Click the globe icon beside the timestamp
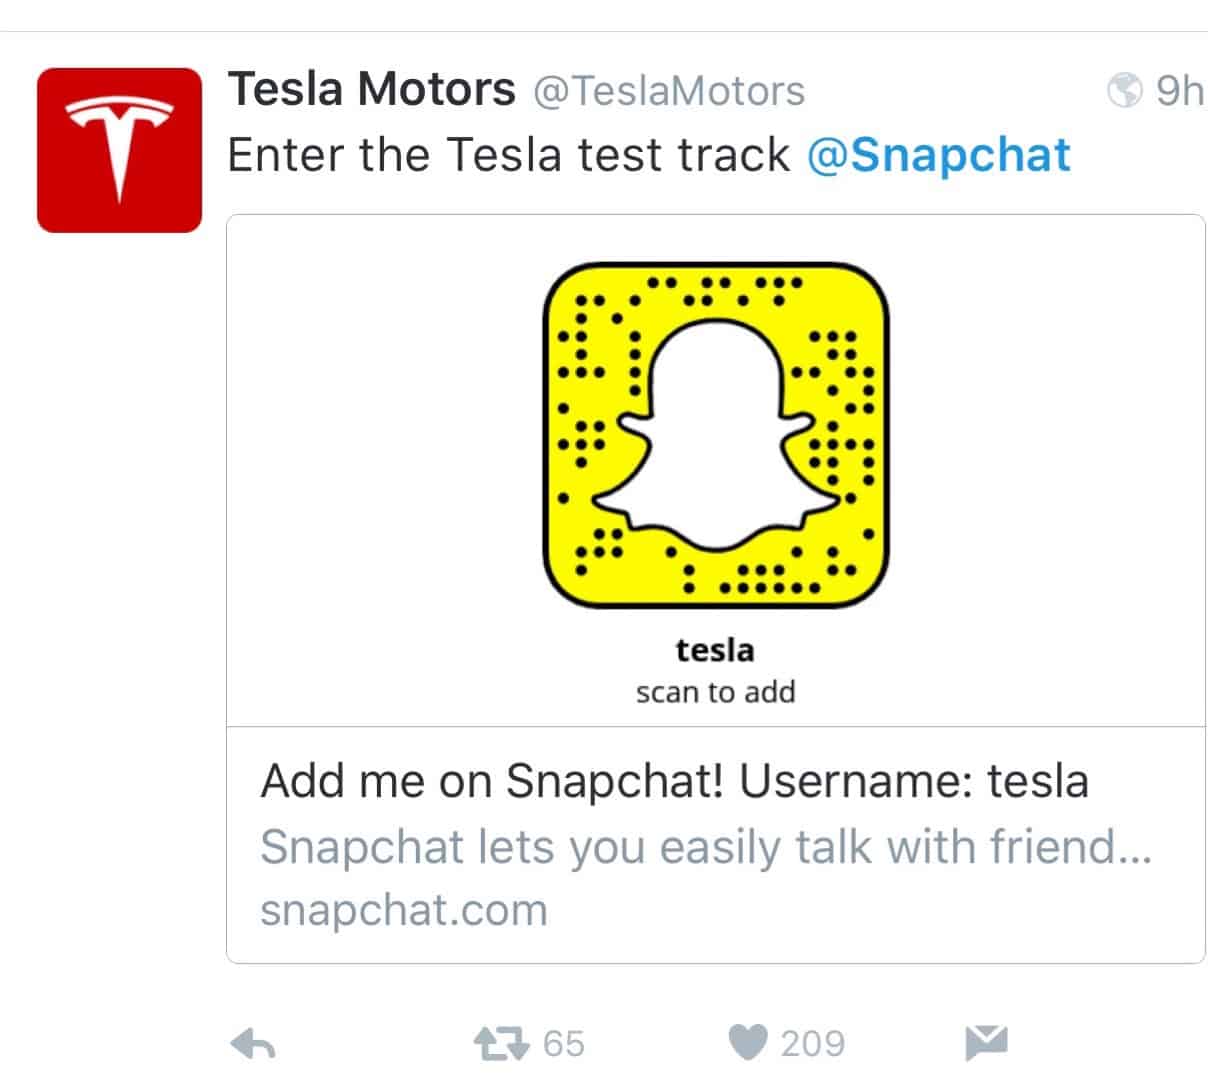The height and width of the screenshot is (1087, 1208). point(1125,91)
